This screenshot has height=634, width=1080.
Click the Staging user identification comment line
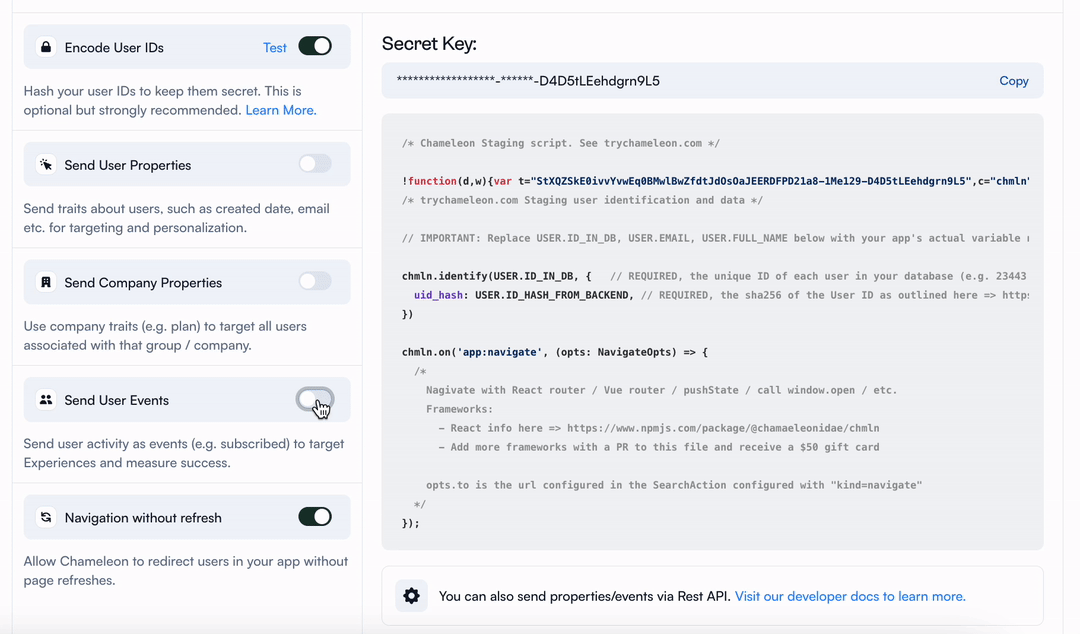point(582,200)
